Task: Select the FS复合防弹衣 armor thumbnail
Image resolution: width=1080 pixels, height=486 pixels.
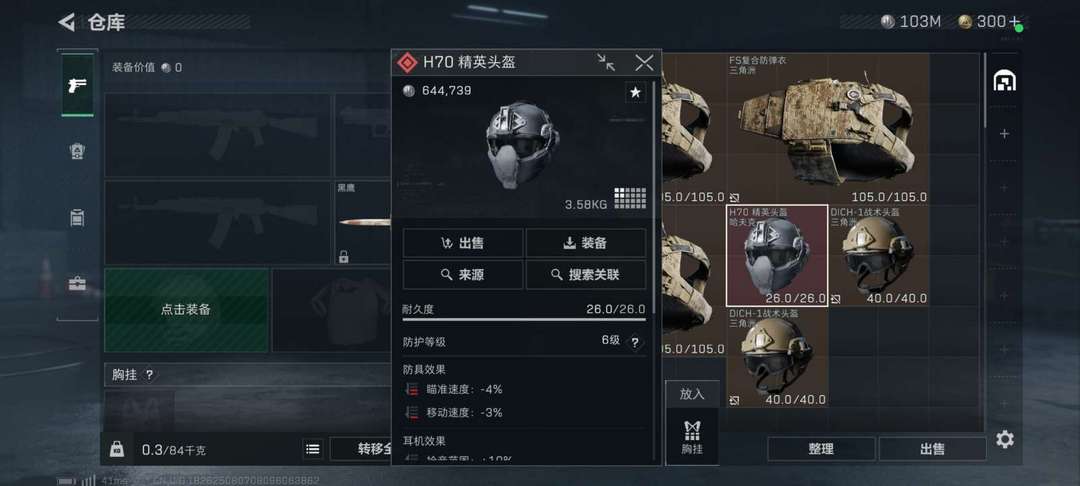Action: [827, 129]
